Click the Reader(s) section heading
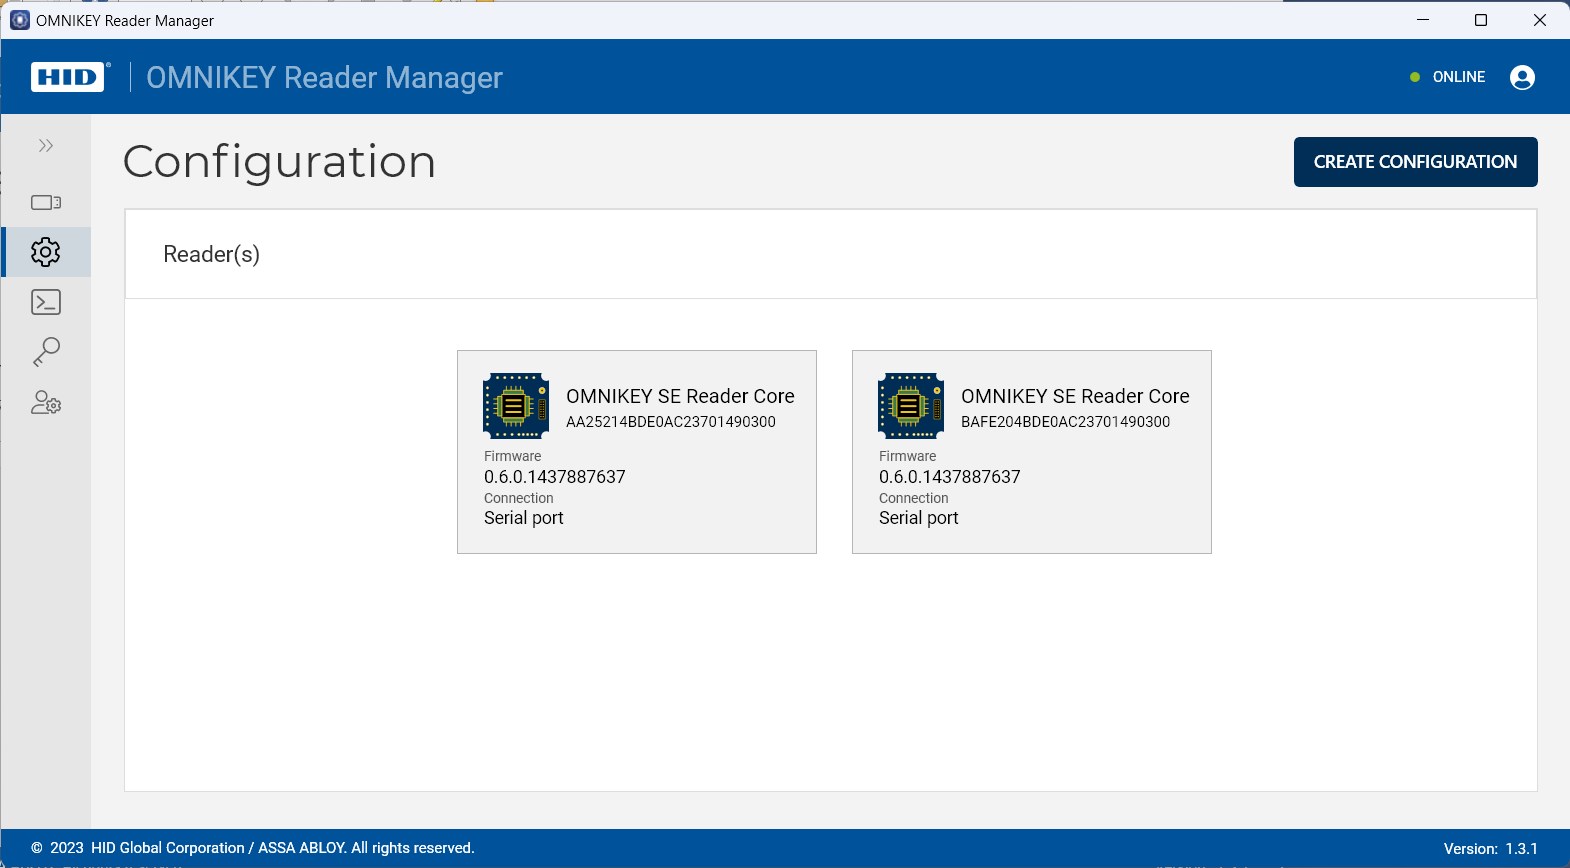This screenshot has height=868, width=1570. (211, 254)
